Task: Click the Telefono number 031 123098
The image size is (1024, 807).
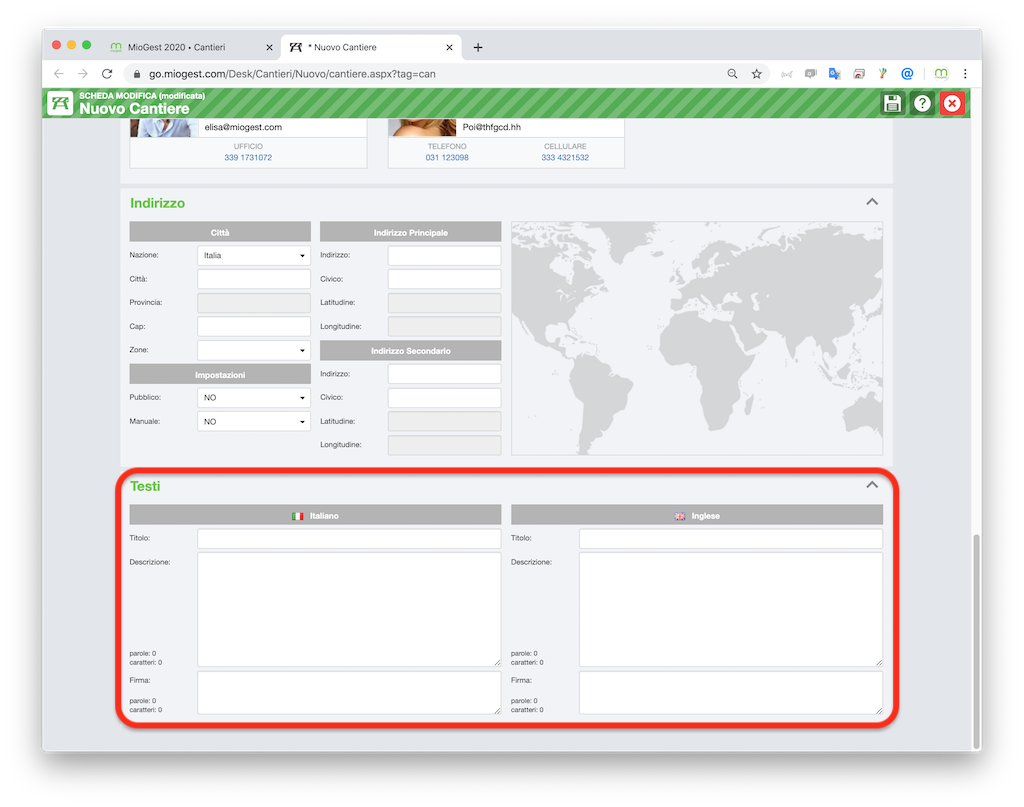Action: [x=447, y=157]
